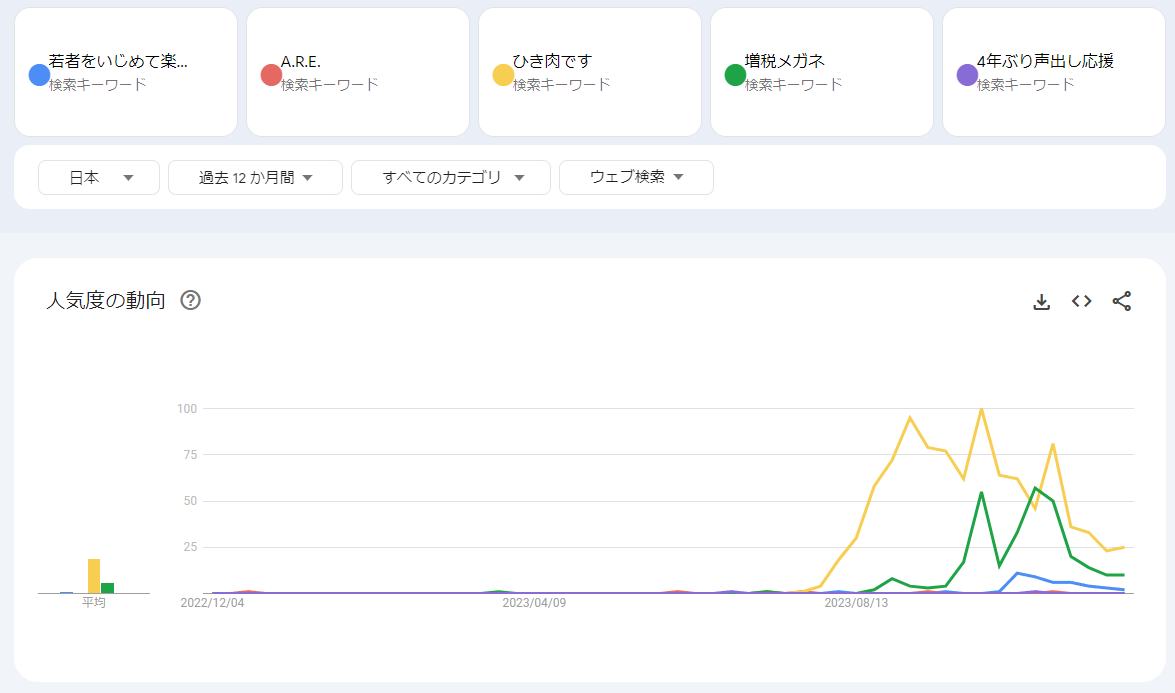The width and height of the screenshot is (1175, 693).
Task: Open the embed code icon
Action: point(1081,301)
